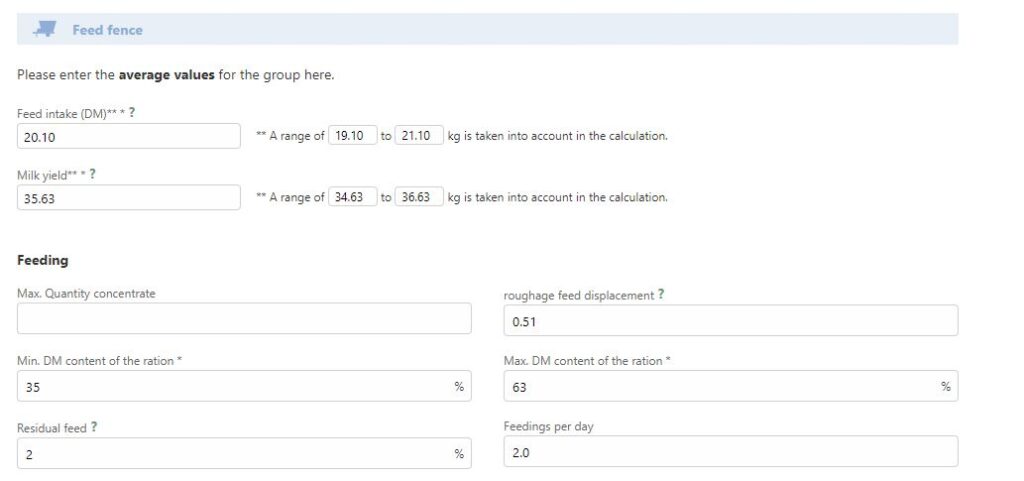Image resolution: width=1024 pixels, height=481 pixels.
Task: Click the Feedings per day field
Action: pyautogui.click(x=730, y=452)
